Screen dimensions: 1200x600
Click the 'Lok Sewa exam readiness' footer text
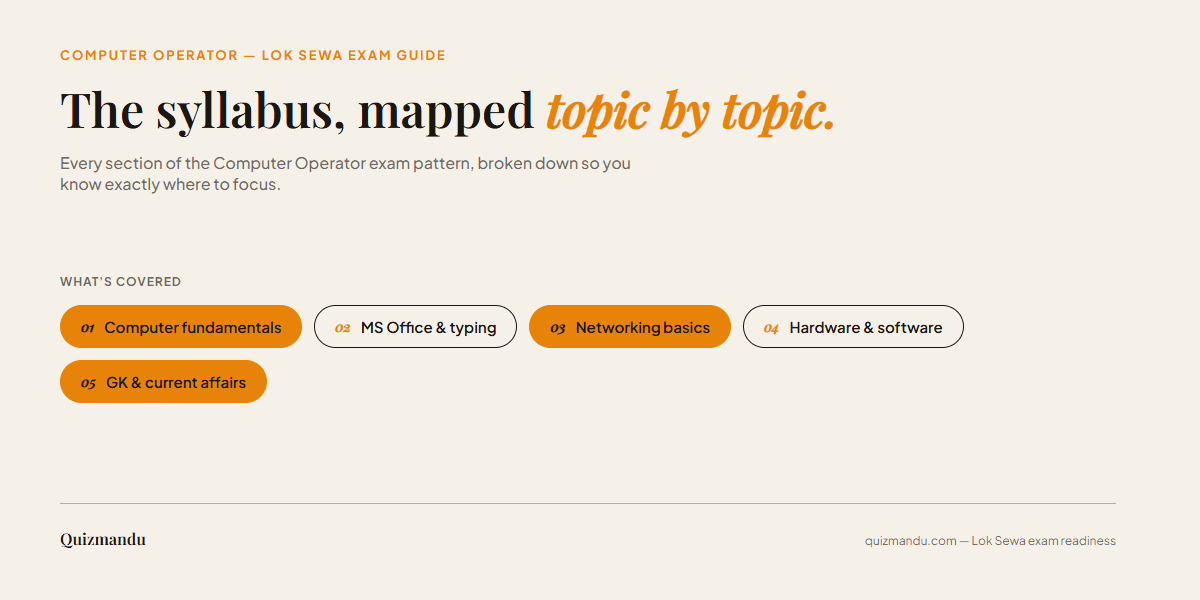(1044, 541)
